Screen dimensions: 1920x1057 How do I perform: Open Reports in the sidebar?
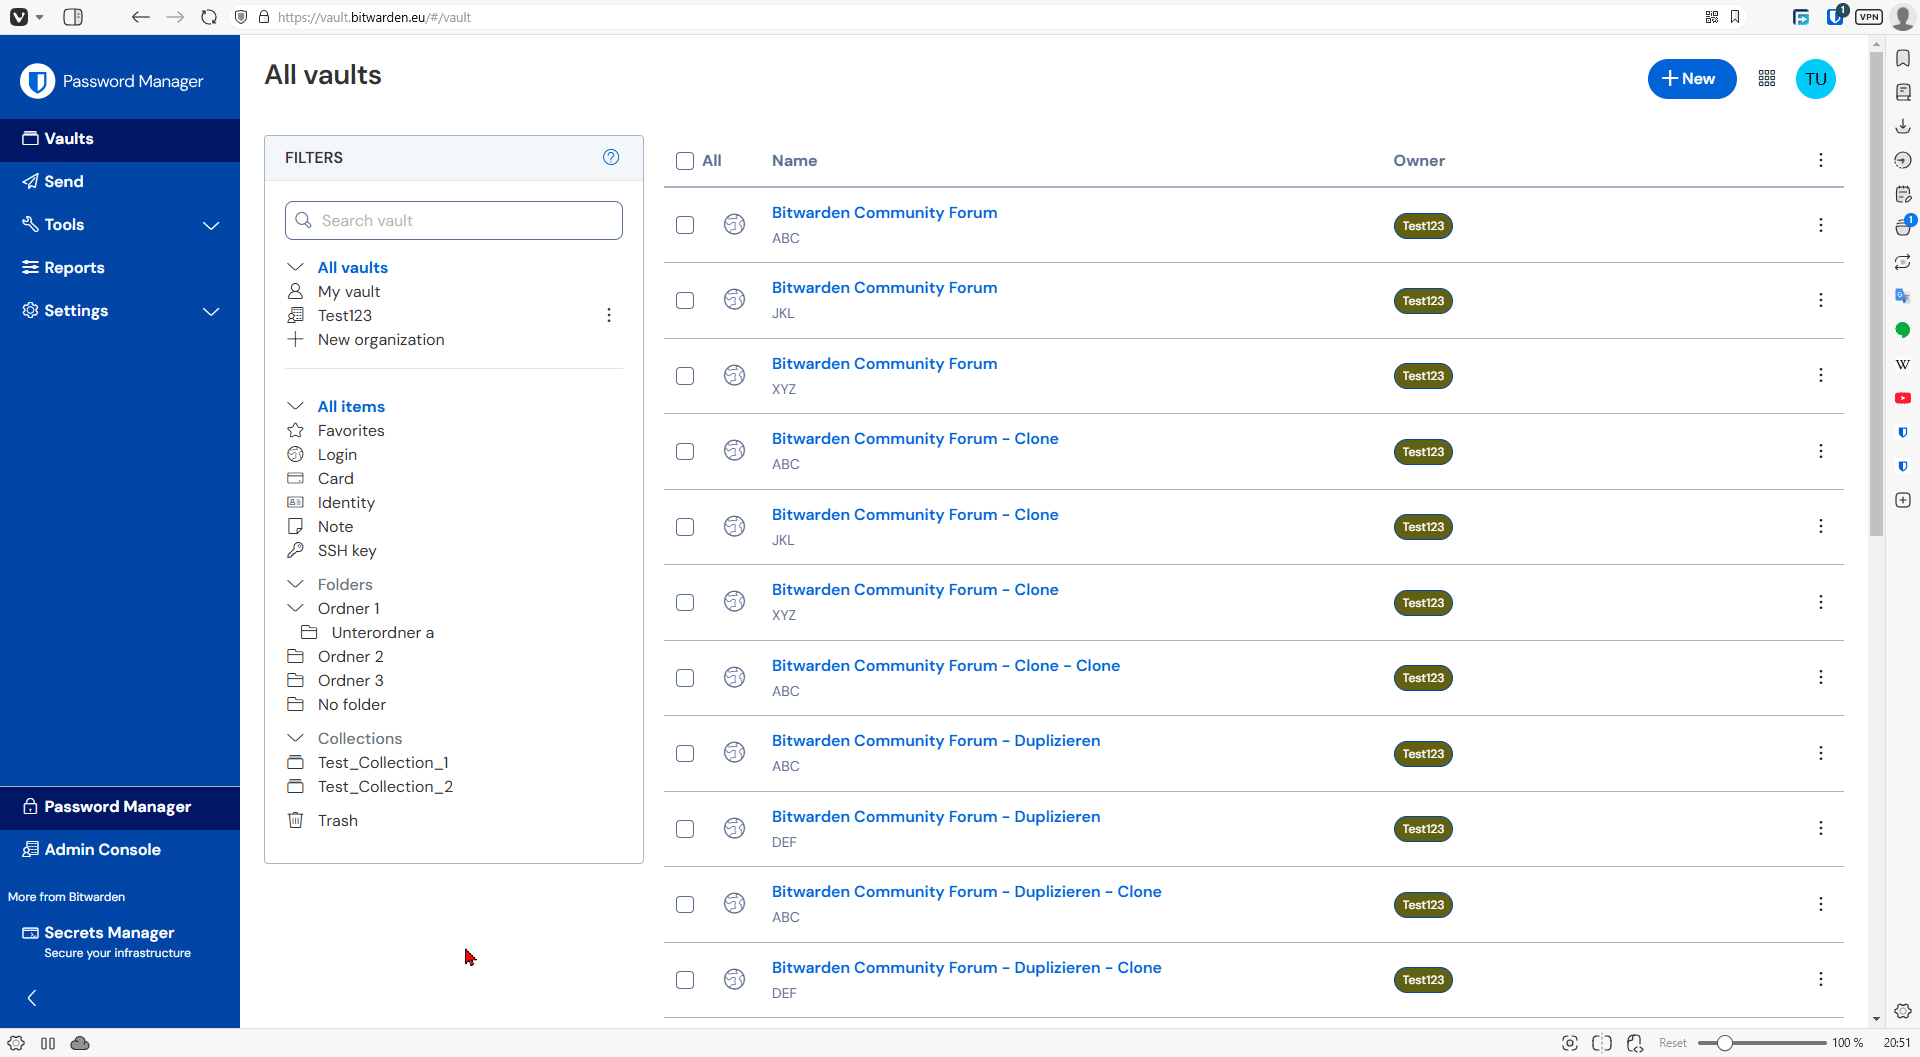tap(120, 268)
